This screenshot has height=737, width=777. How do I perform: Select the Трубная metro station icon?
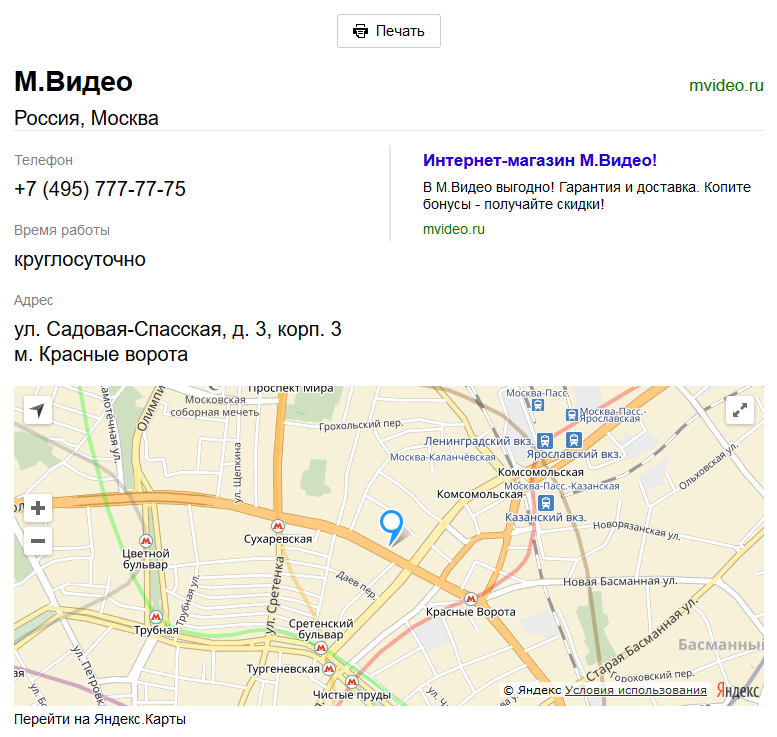pyautogui.click(x=156, y=617)
